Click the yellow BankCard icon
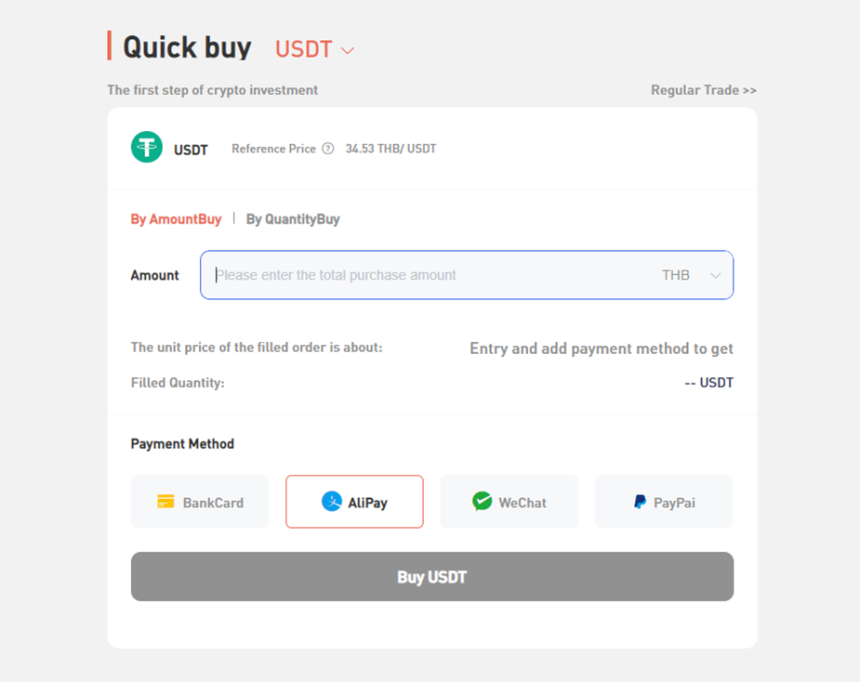 (166, 502)
